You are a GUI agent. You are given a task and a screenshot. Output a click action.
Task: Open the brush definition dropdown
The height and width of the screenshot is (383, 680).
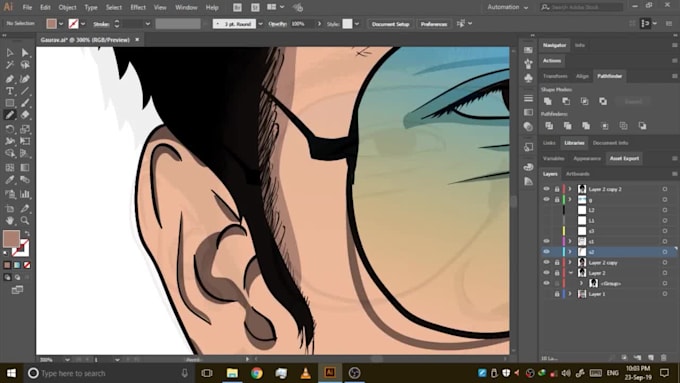point(260,24)
